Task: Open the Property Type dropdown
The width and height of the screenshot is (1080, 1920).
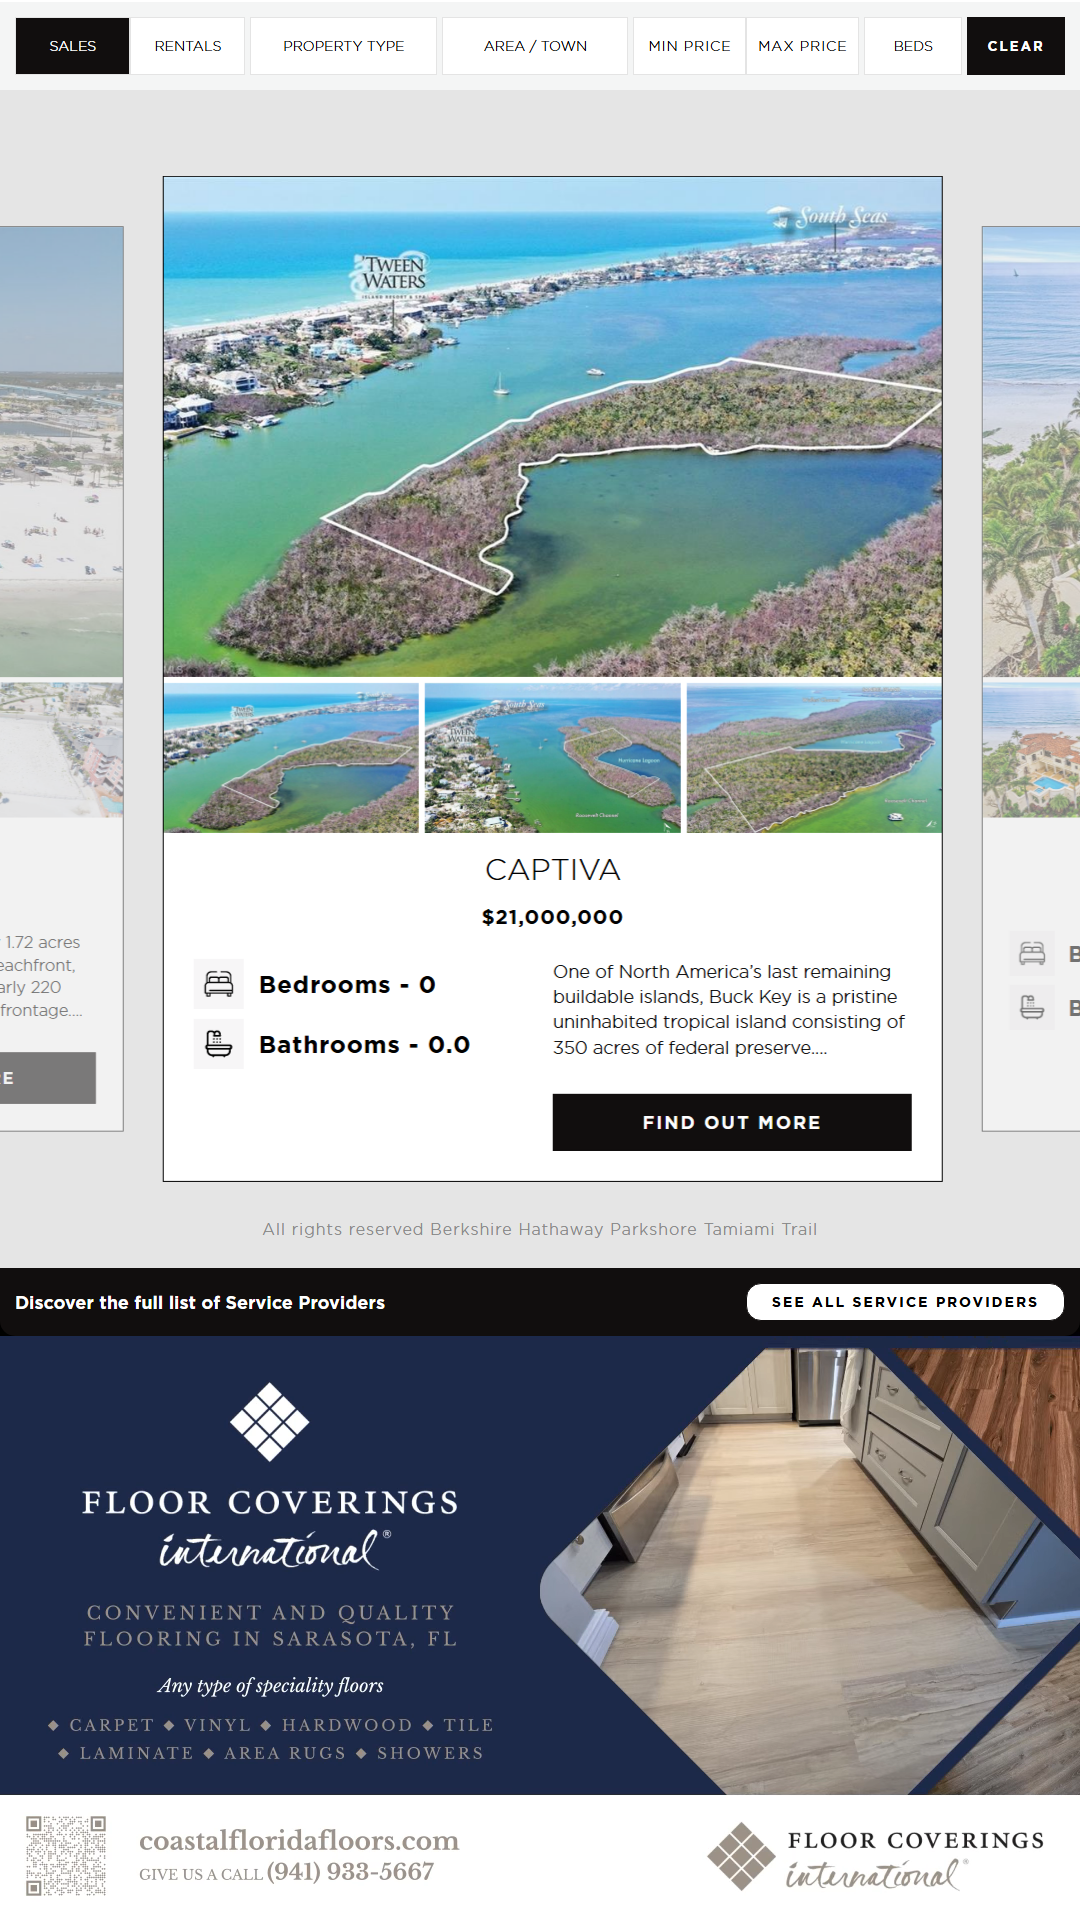Action: (343, 46)
